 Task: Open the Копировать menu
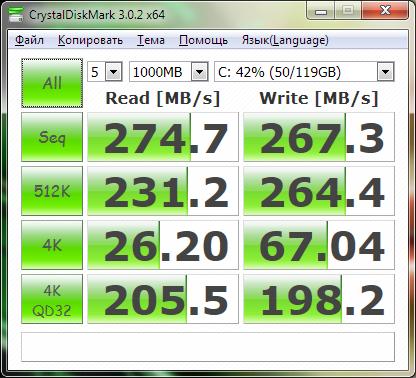(x=90, y=40)
